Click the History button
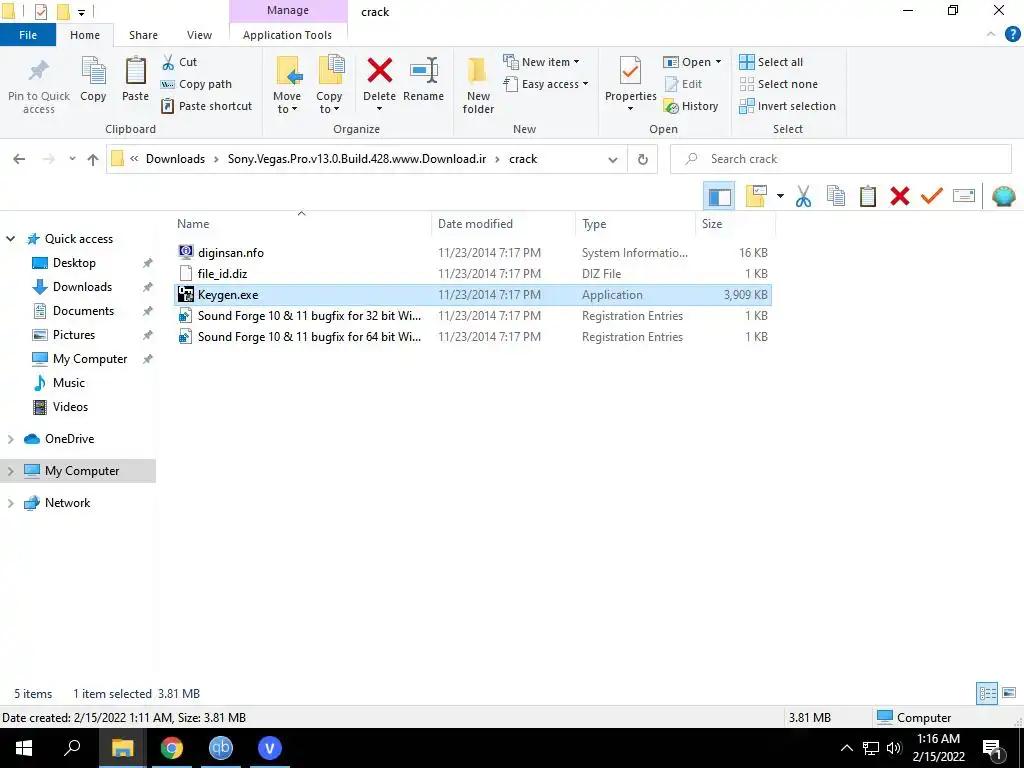 pos(691,106)
